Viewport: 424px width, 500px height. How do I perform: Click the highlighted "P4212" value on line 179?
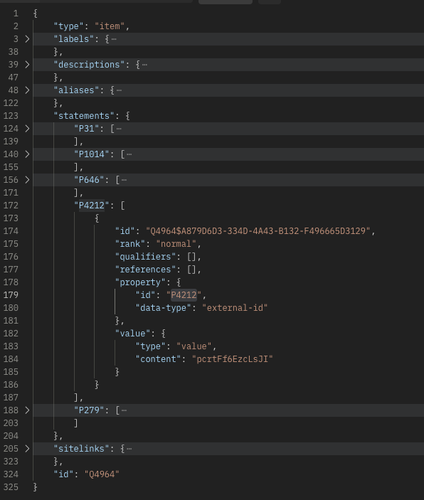click(184, 295)
